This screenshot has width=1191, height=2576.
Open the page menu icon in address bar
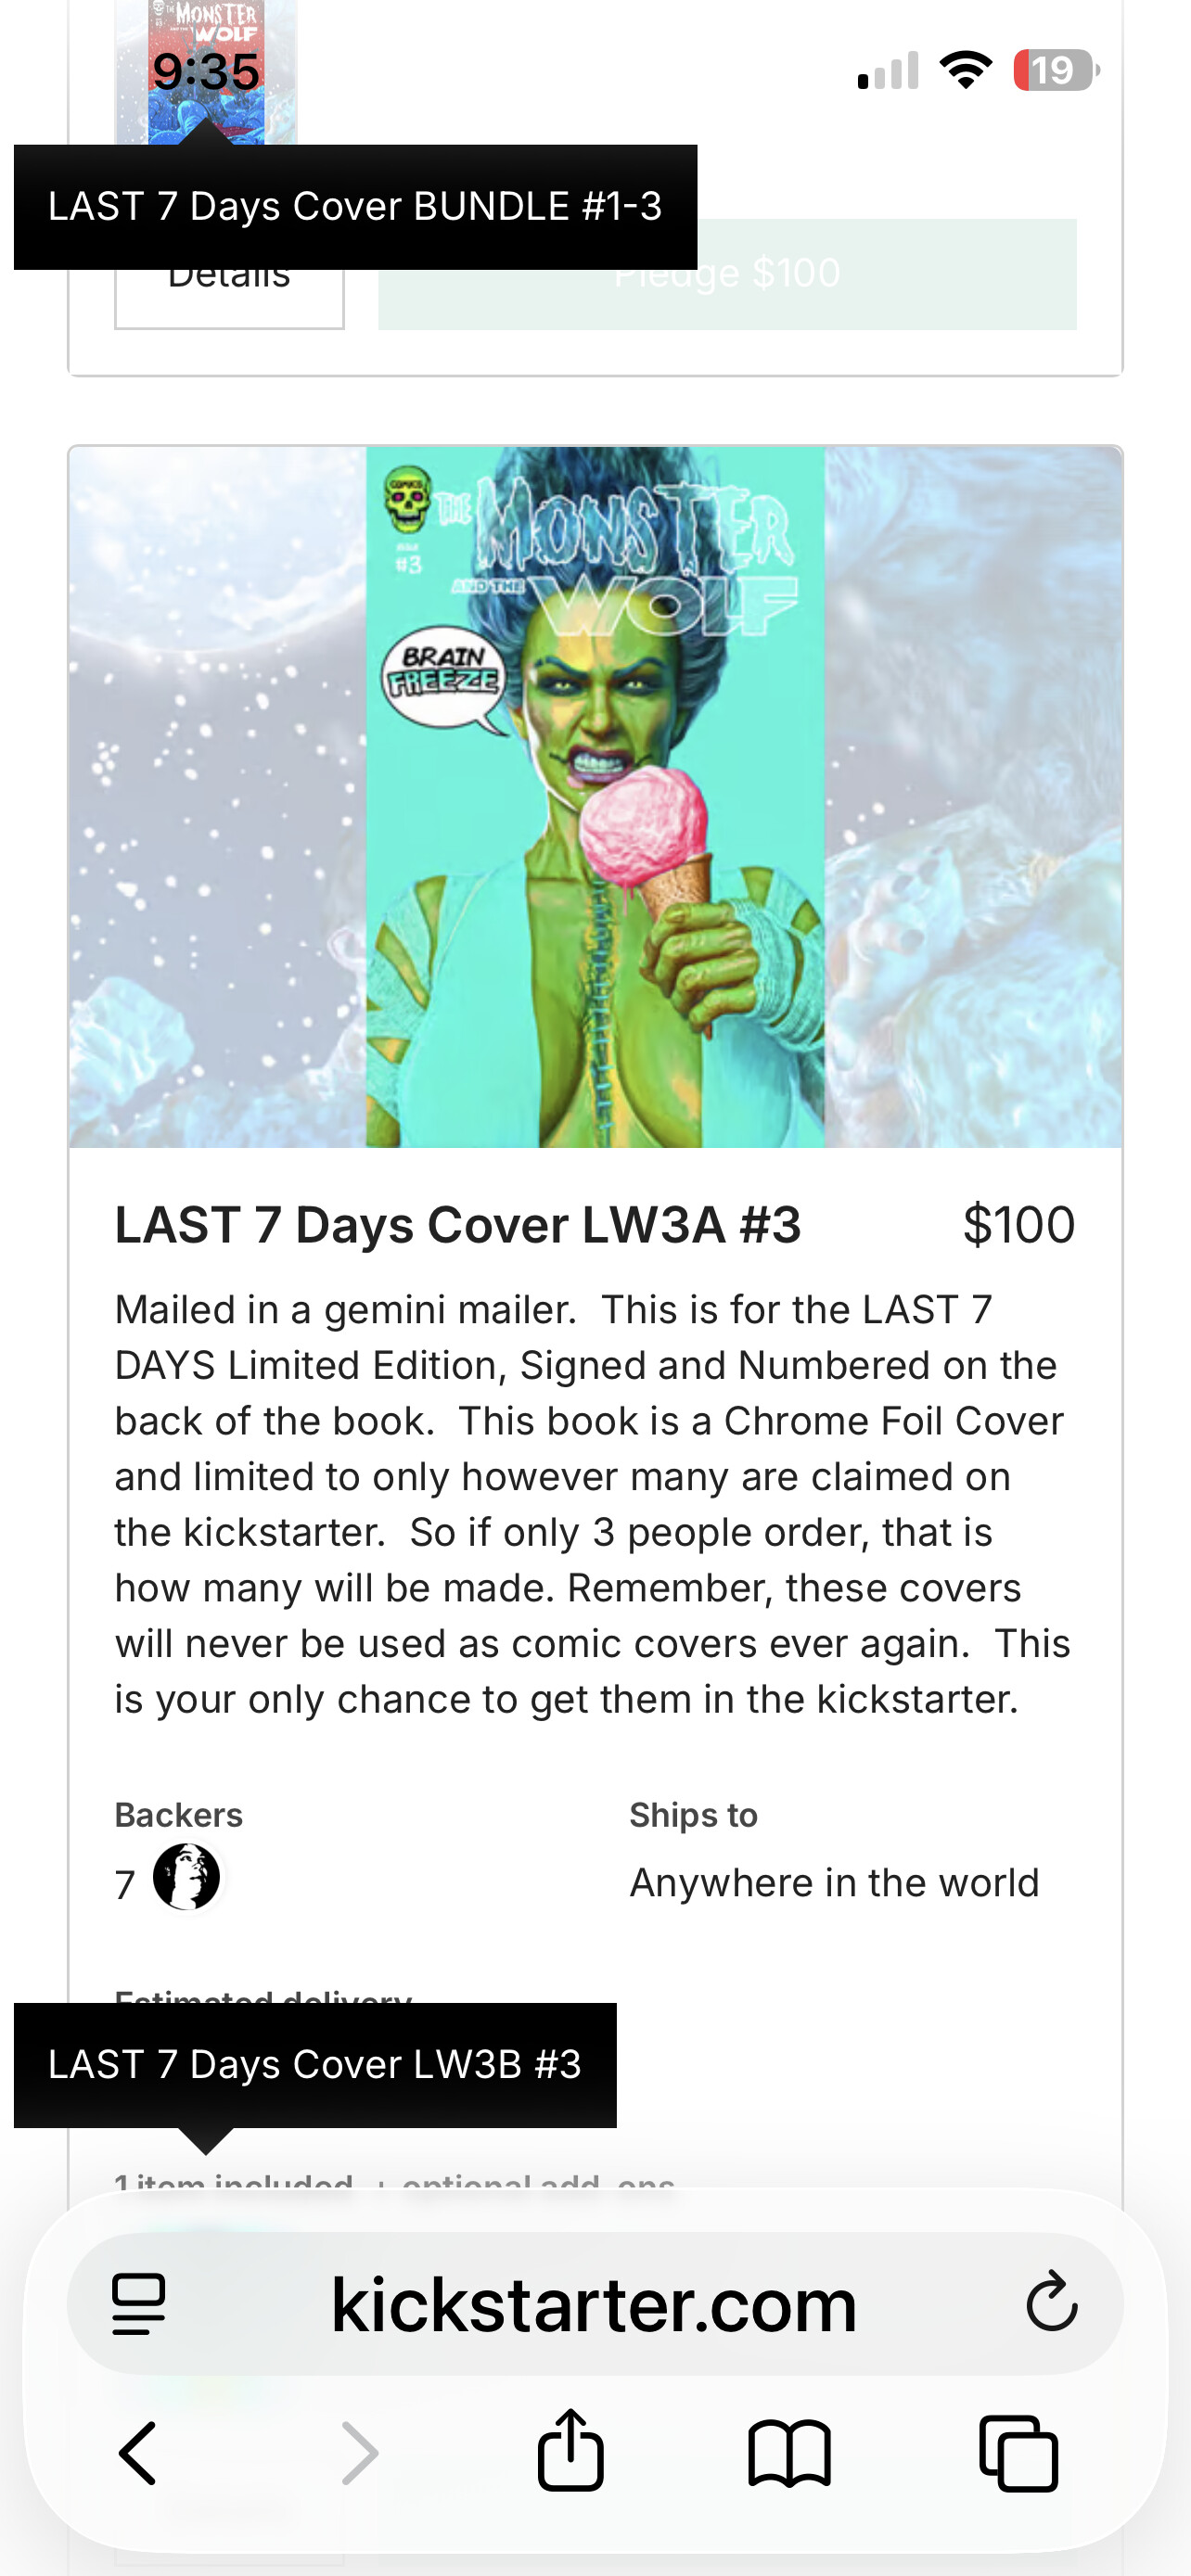[138, 2304]
